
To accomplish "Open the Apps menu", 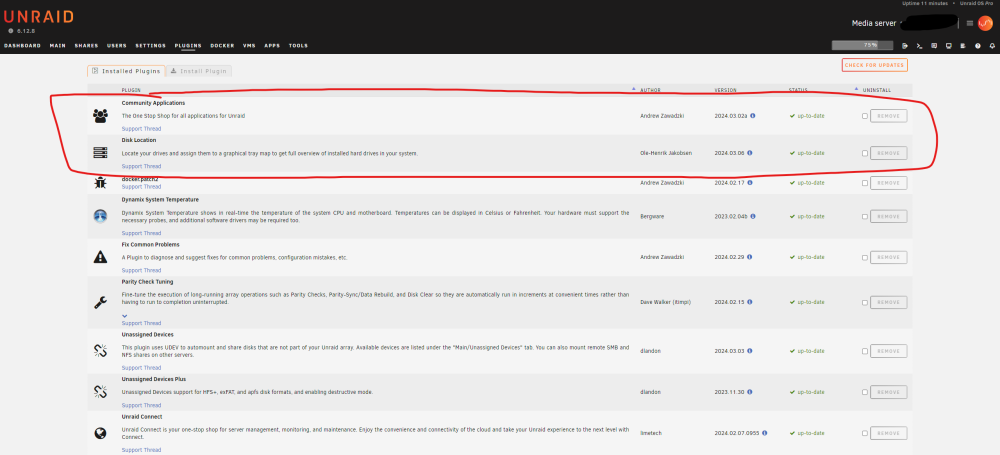I will [x=272, y=46].
